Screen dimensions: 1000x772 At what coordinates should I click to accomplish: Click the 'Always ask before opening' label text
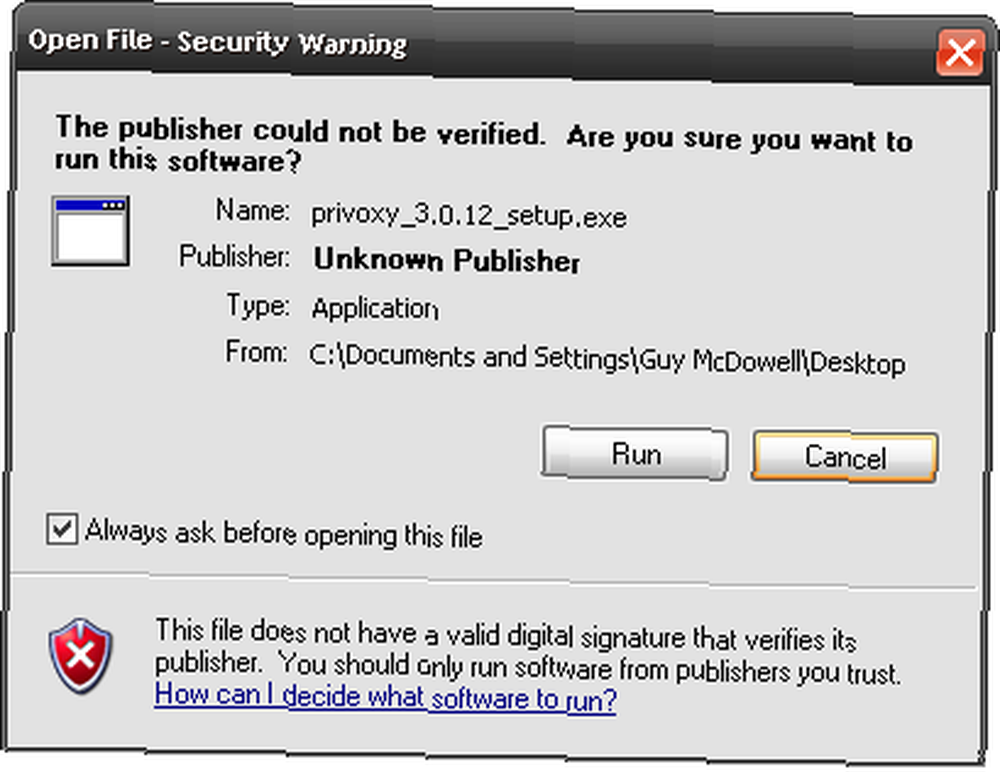click(284, 533)
